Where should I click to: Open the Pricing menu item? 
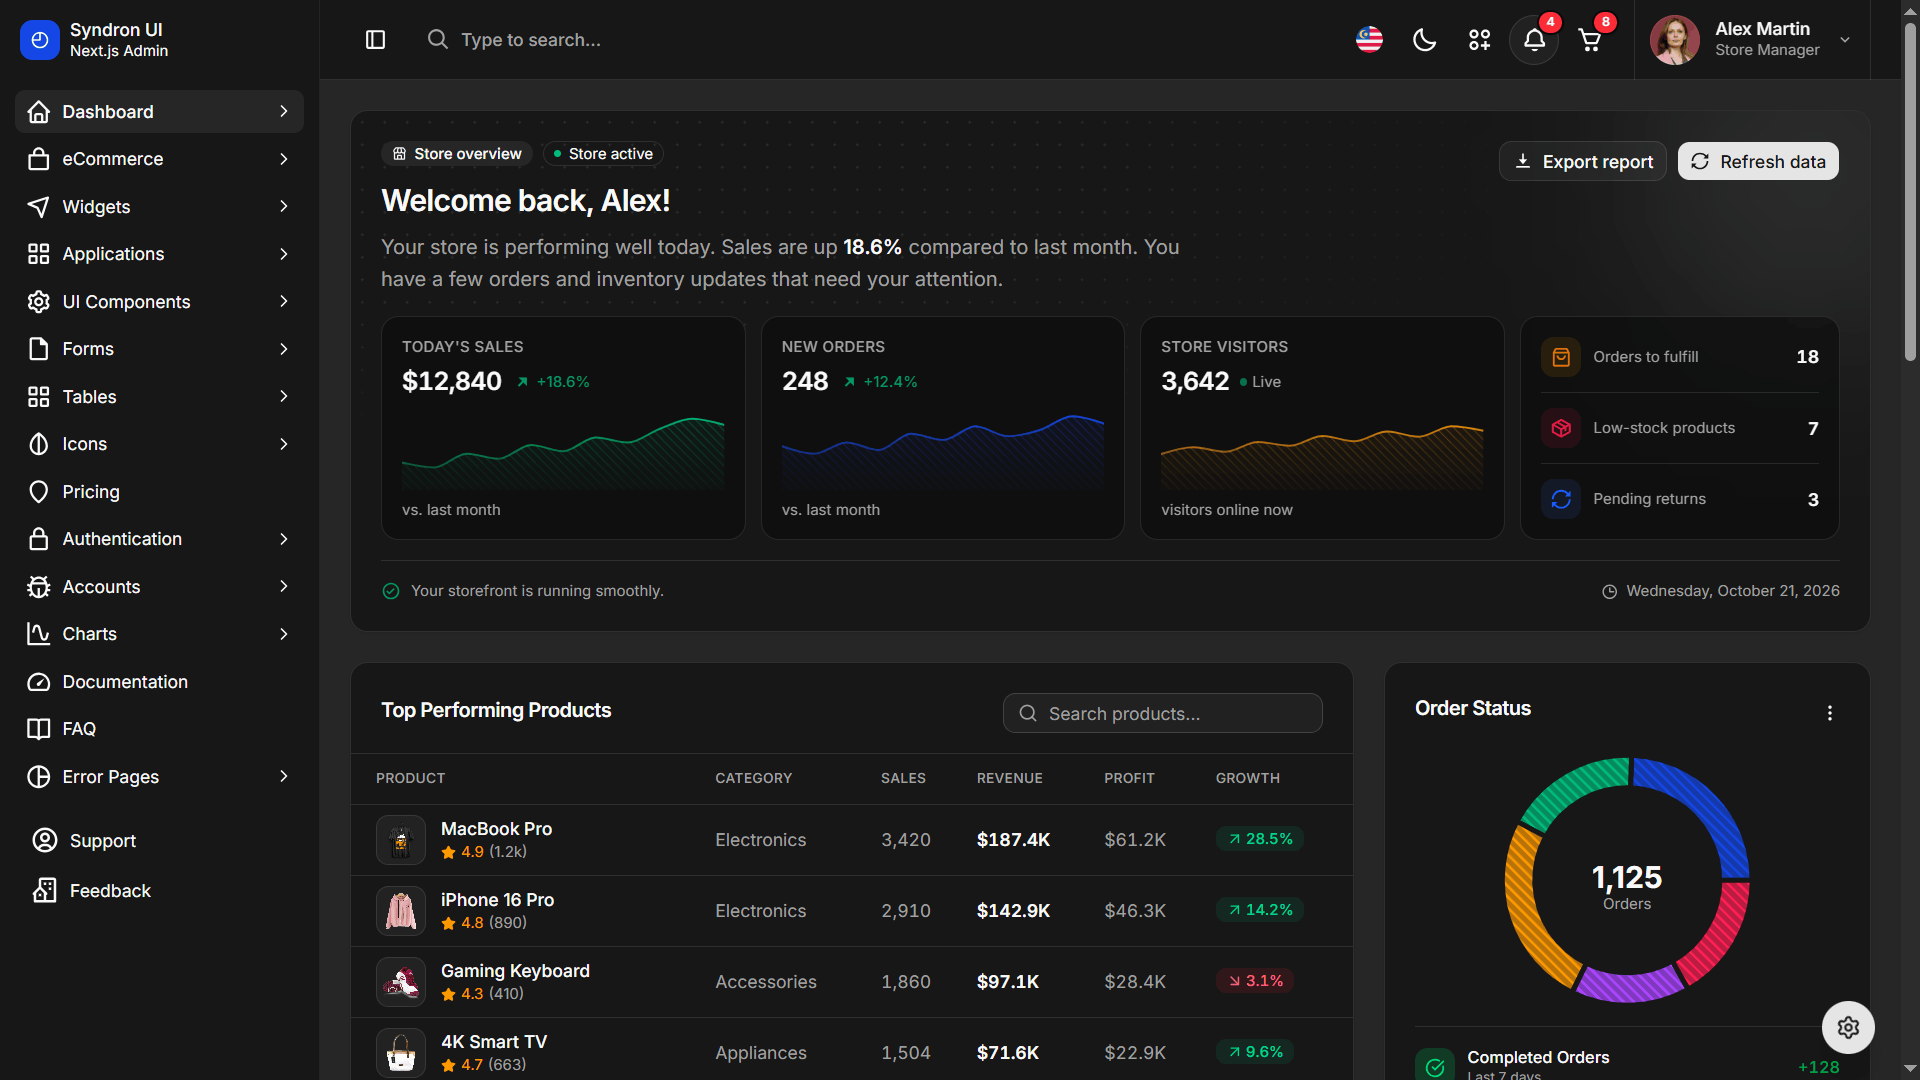[x=159, y=492]
